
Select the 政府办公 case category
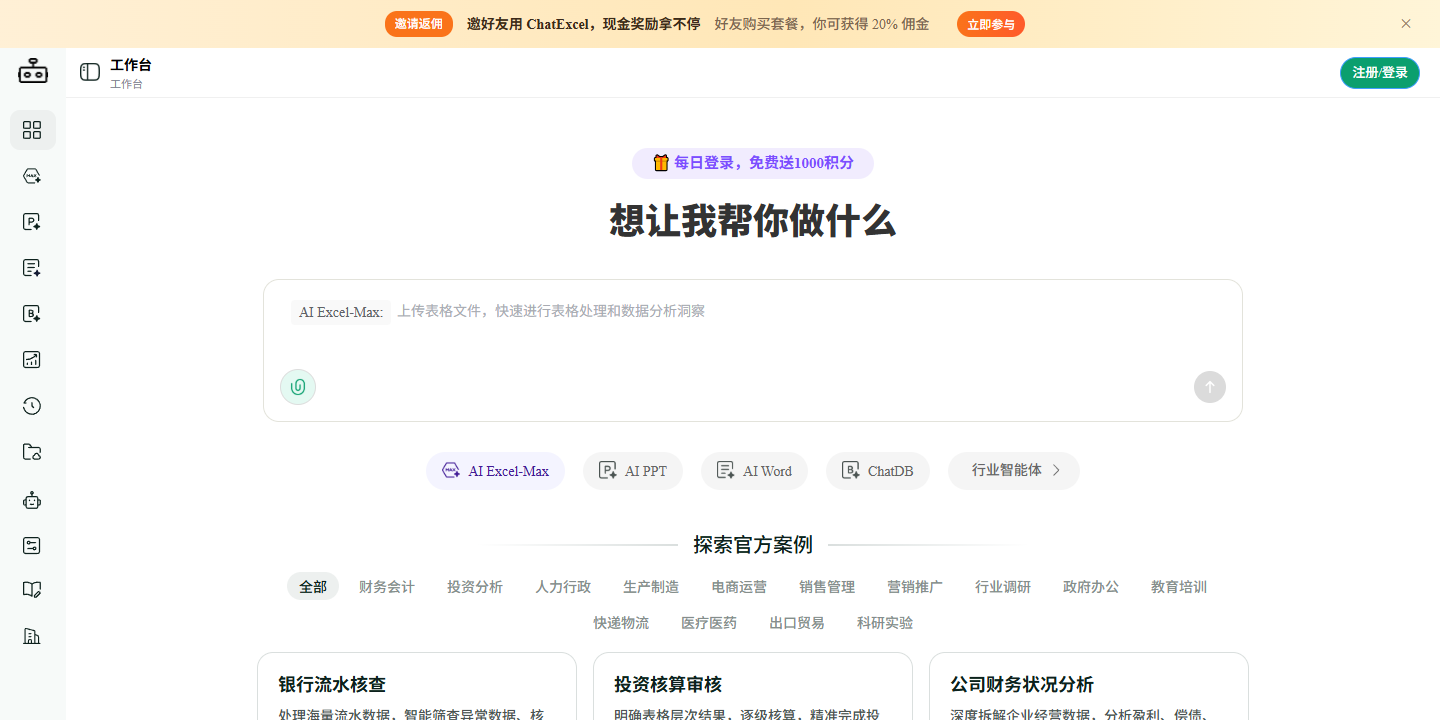1091,587
